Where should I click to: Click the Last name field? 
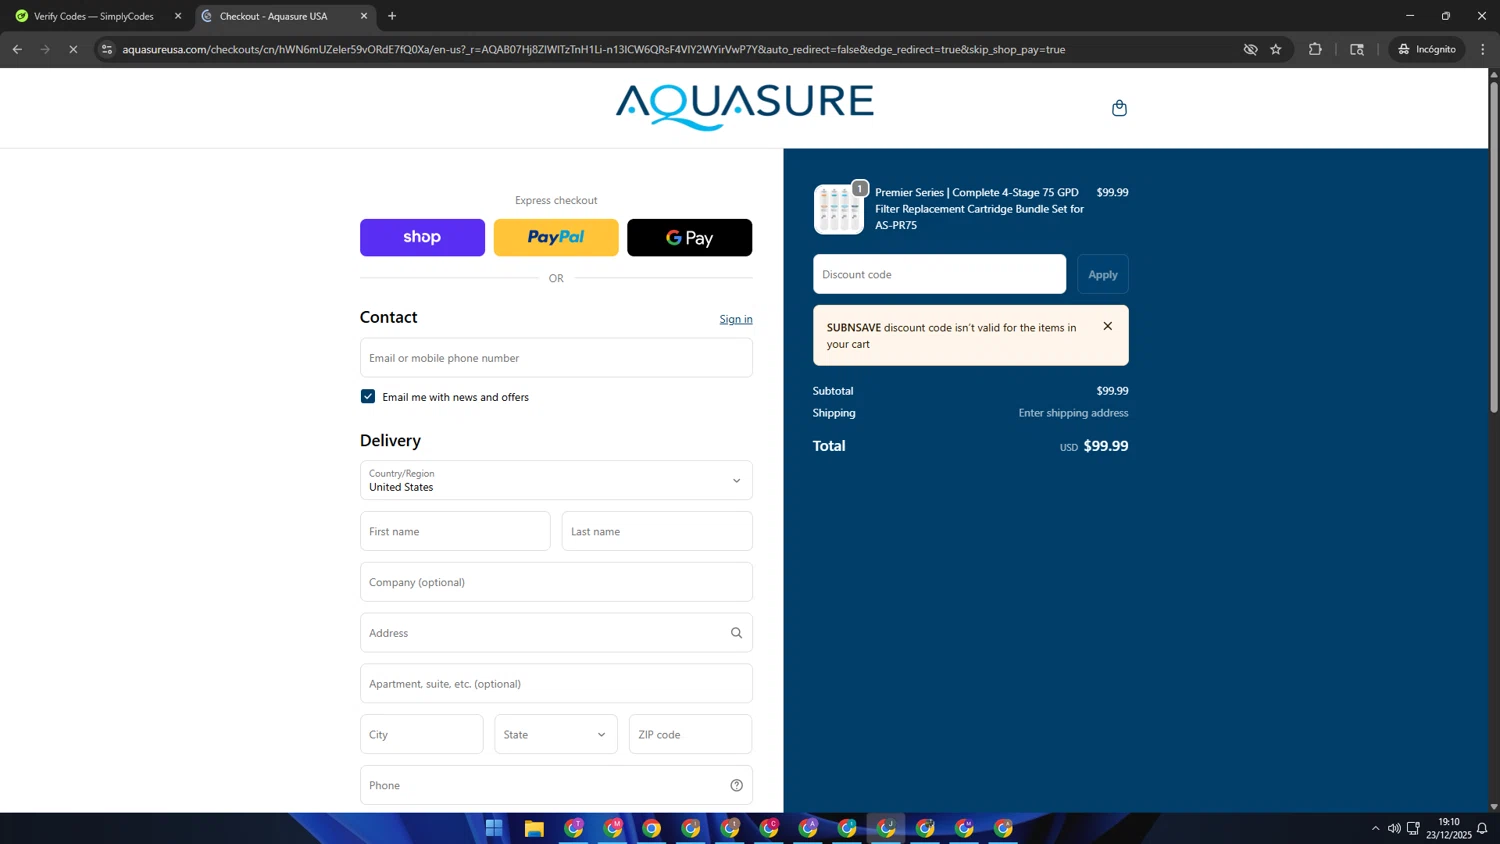click(657, 531)
